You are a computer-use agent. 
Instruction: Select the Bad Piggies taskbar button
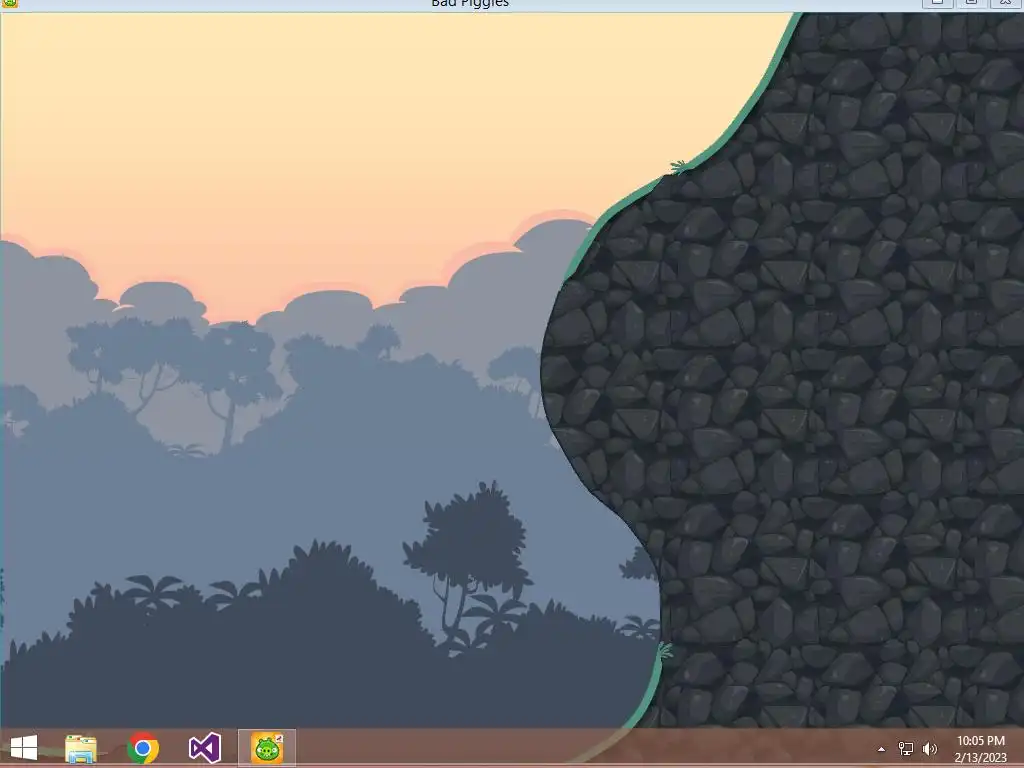[x=267, y=748]
